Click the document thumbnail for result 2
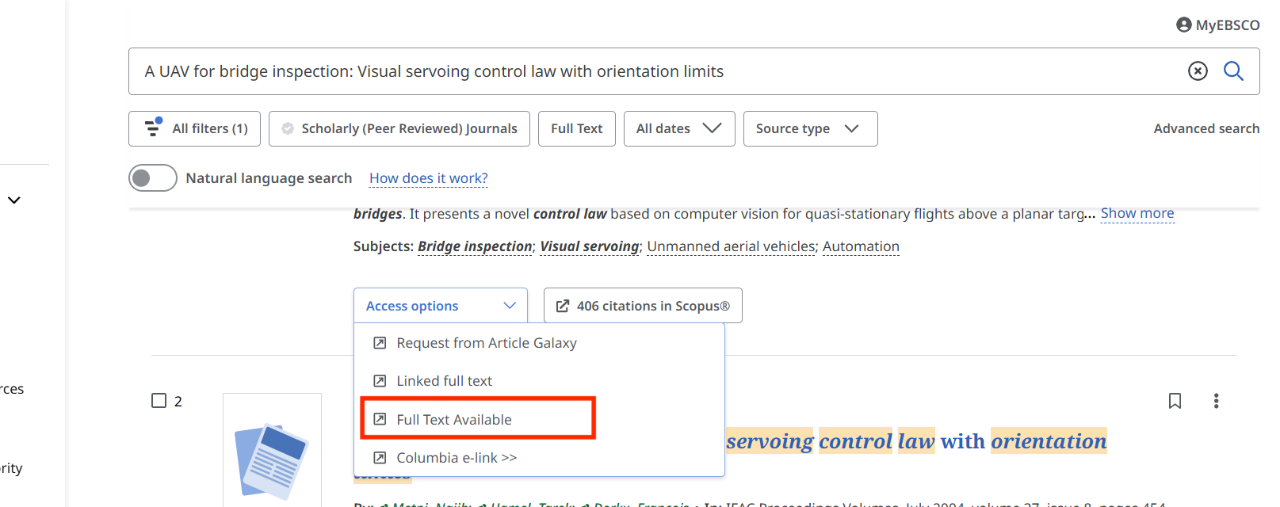The image size is (1280, 507). (272, 449)
